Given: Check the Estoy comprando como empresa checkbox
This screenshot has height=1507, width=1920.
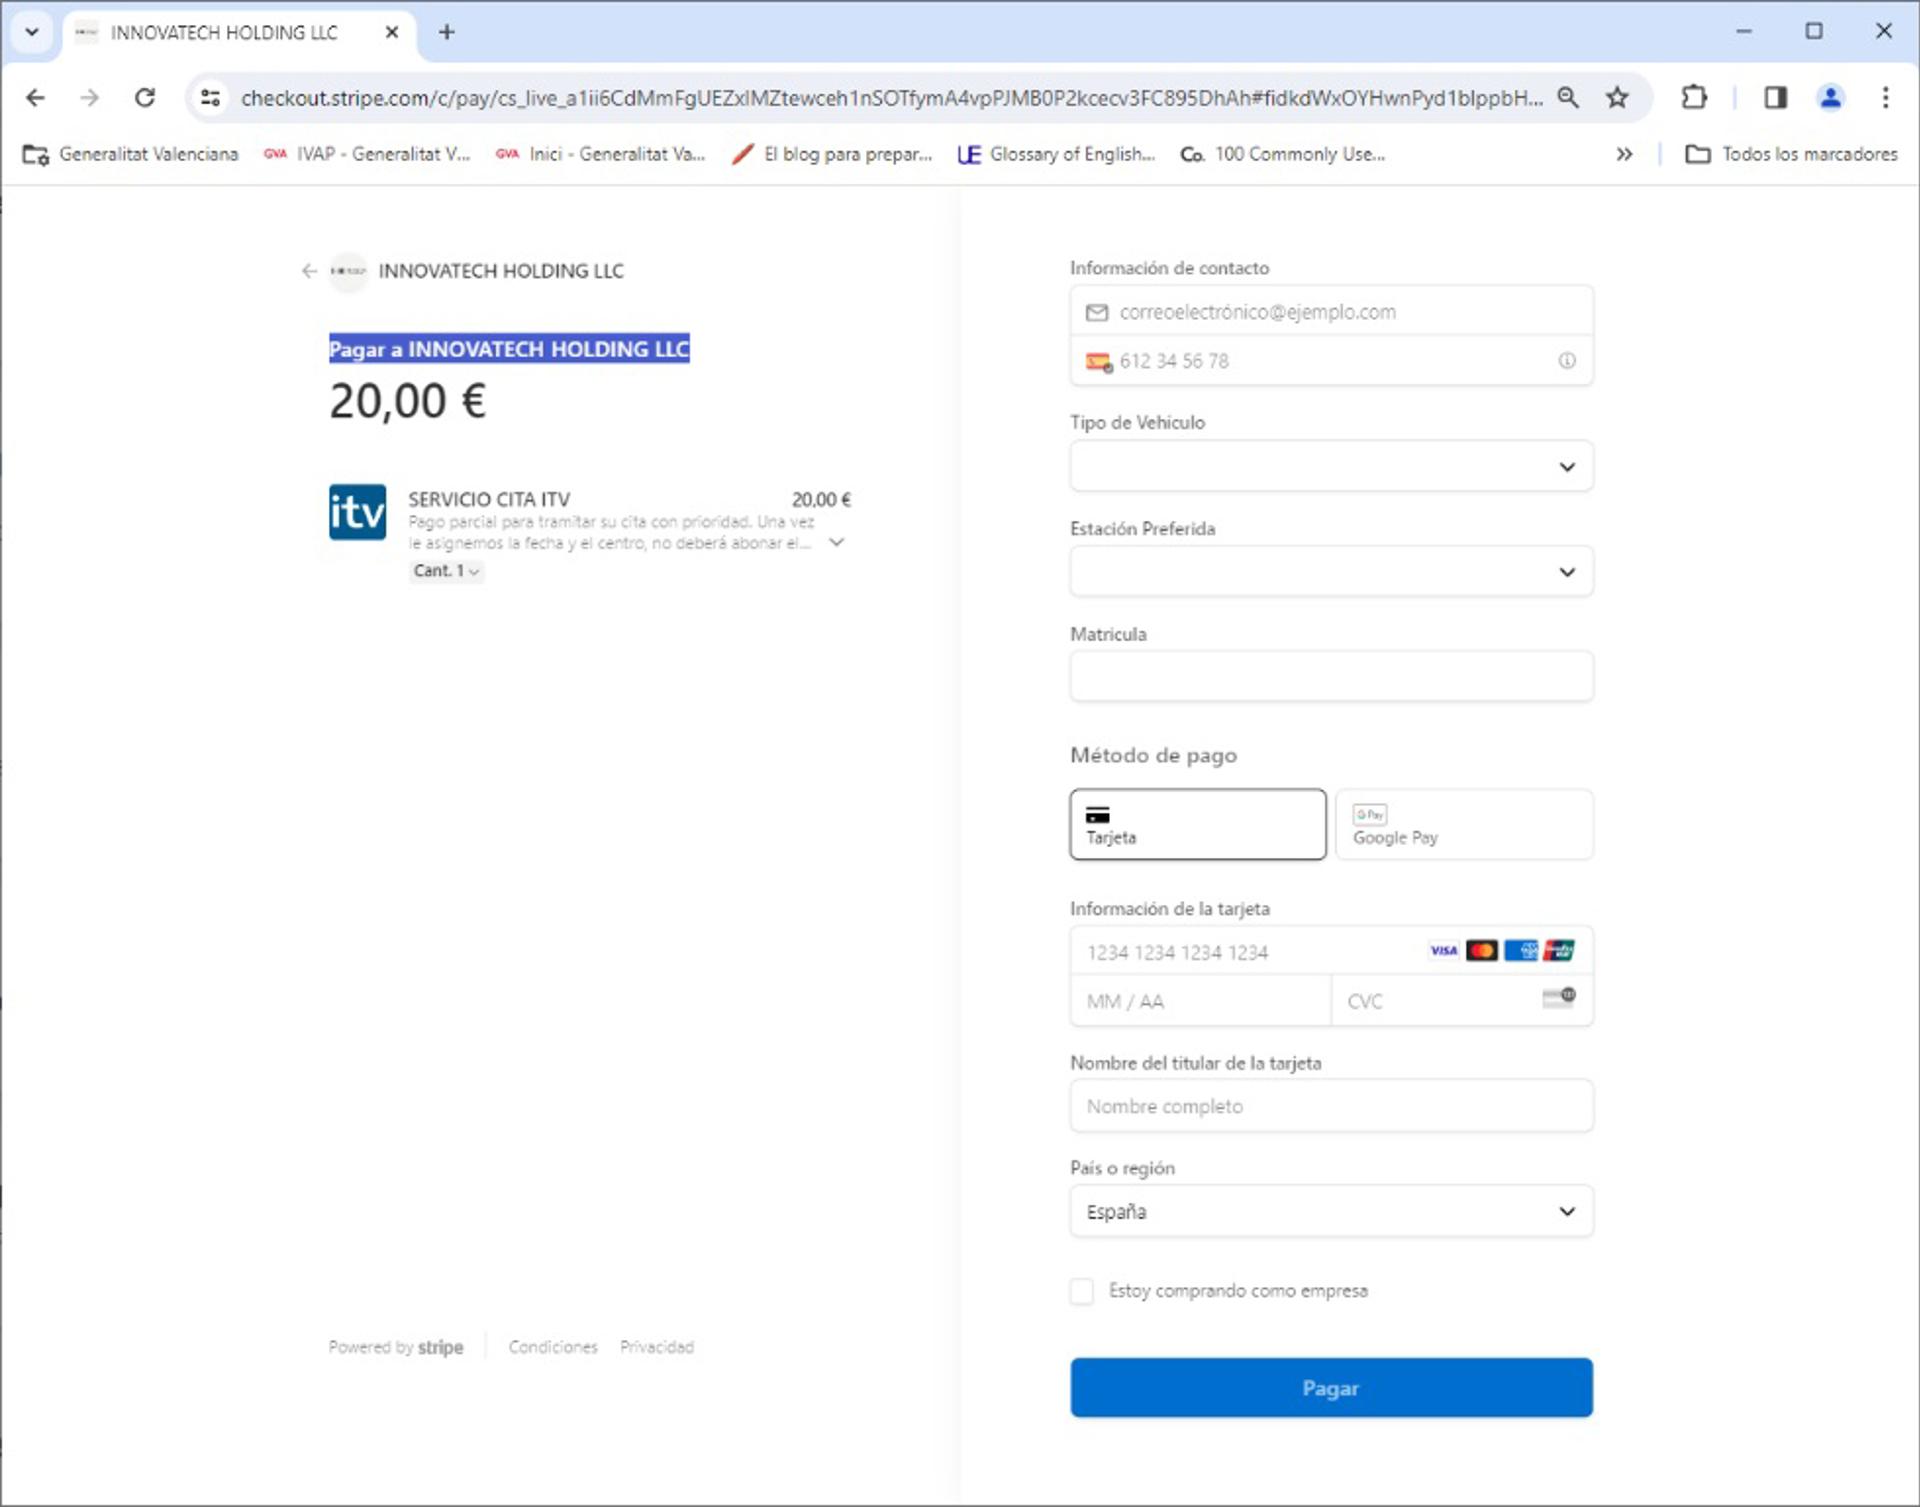Looking at the screenshot, I should click(1082, 1291).
